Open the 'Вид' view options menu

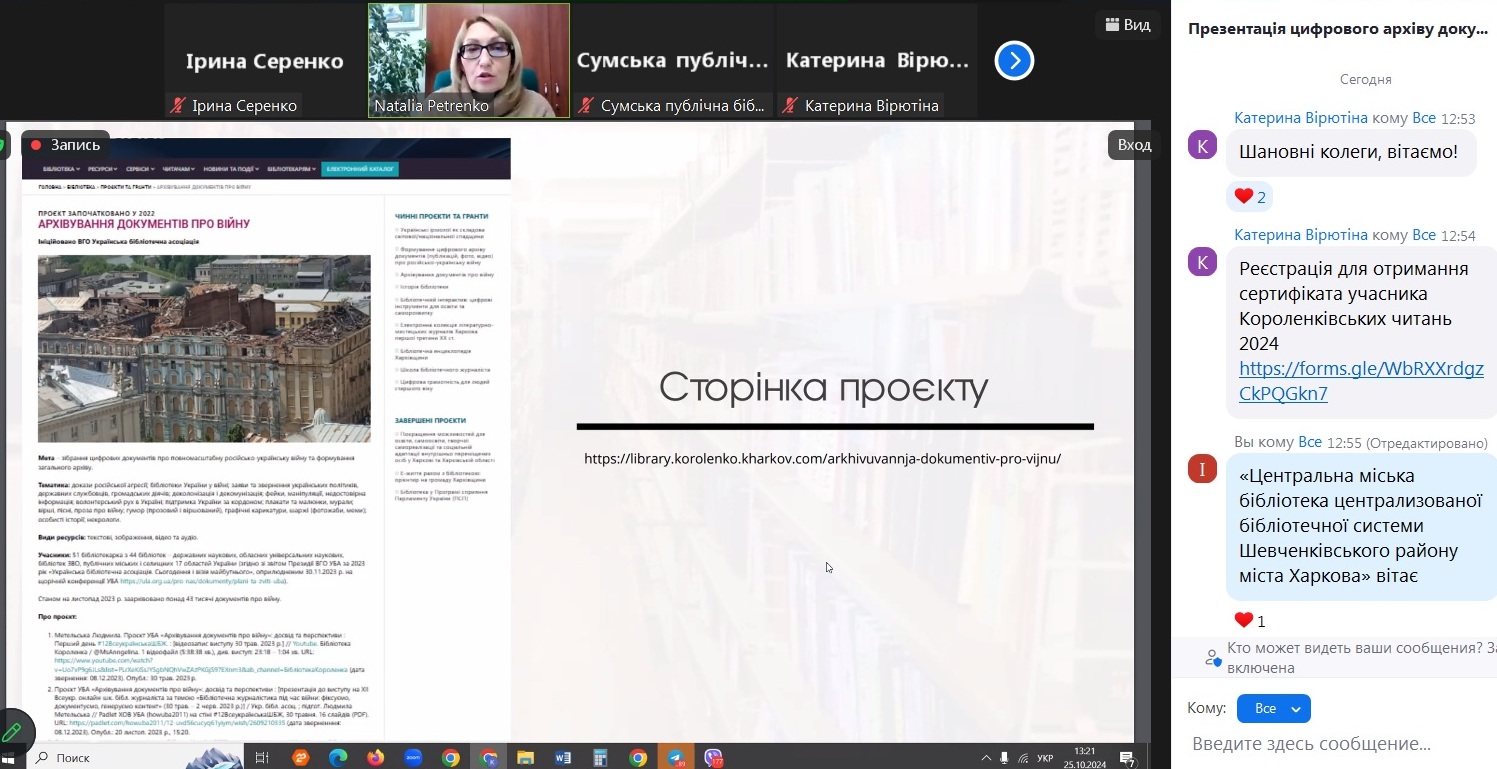click(1128, 25)
